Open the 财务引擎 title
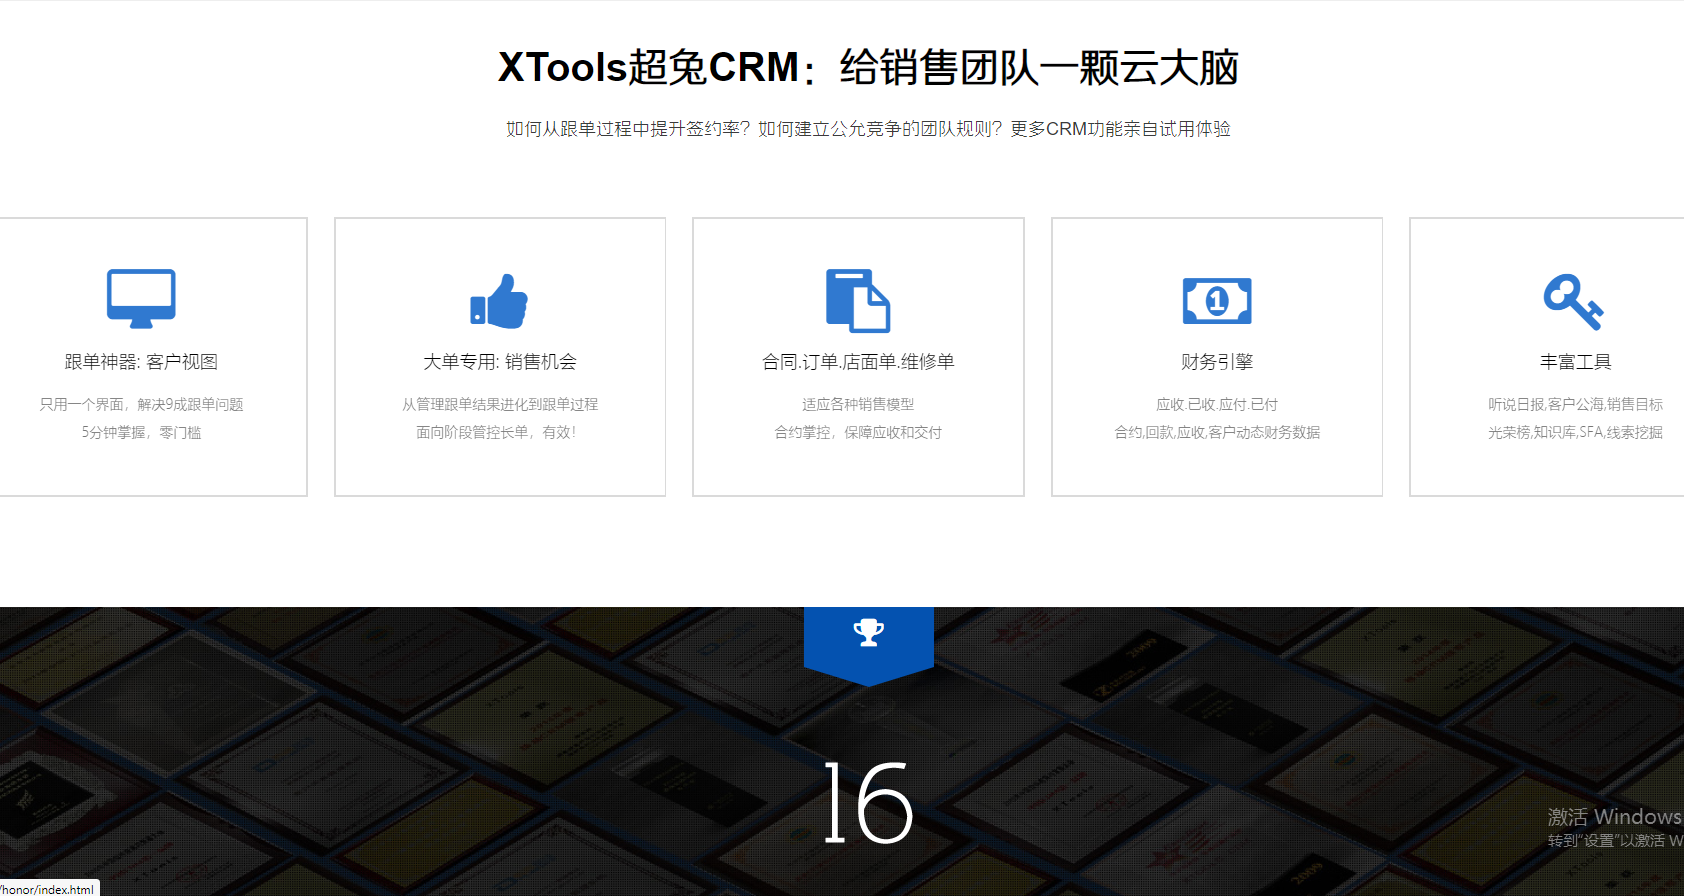This screenshot has width=1684, height=896. pyautogui.click(x=1217, y=362)
